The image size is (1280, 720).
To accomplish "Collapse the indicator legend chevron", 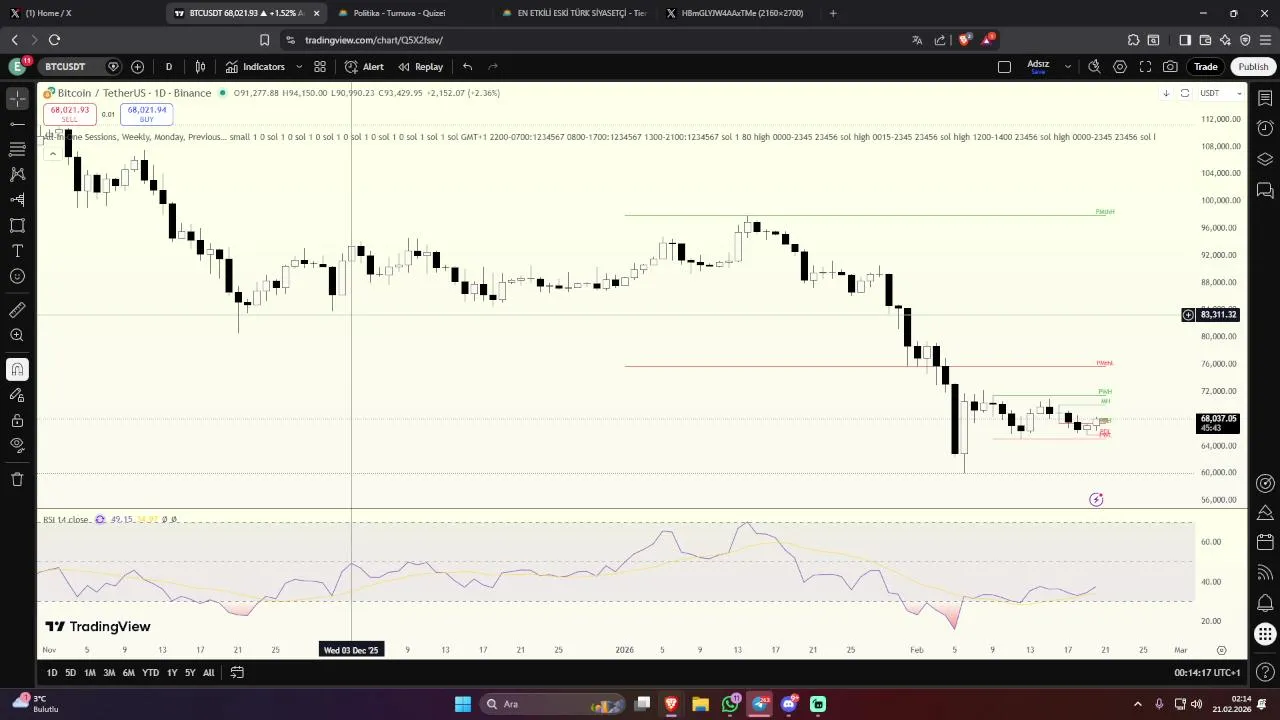I will [53, 154].
